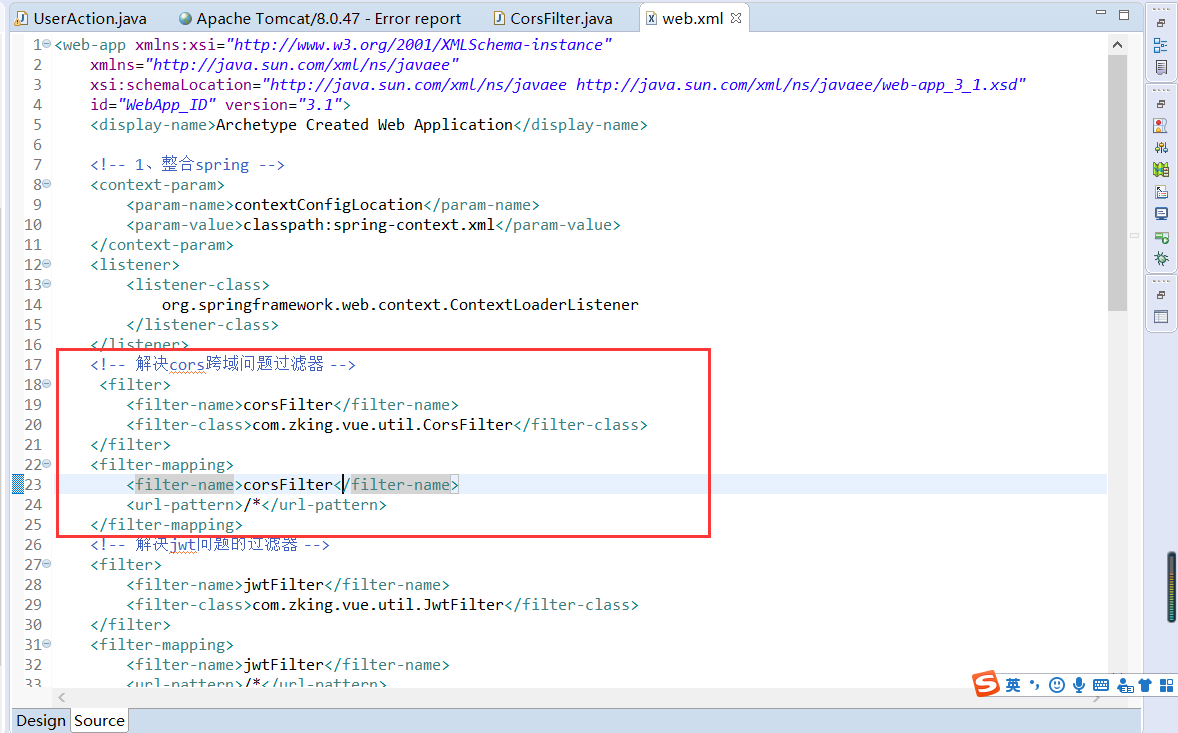Image resolution: width=1178 pixels, height=733 pixels.
Task: Collapse the web-app element at line 1
Action: 47,44
